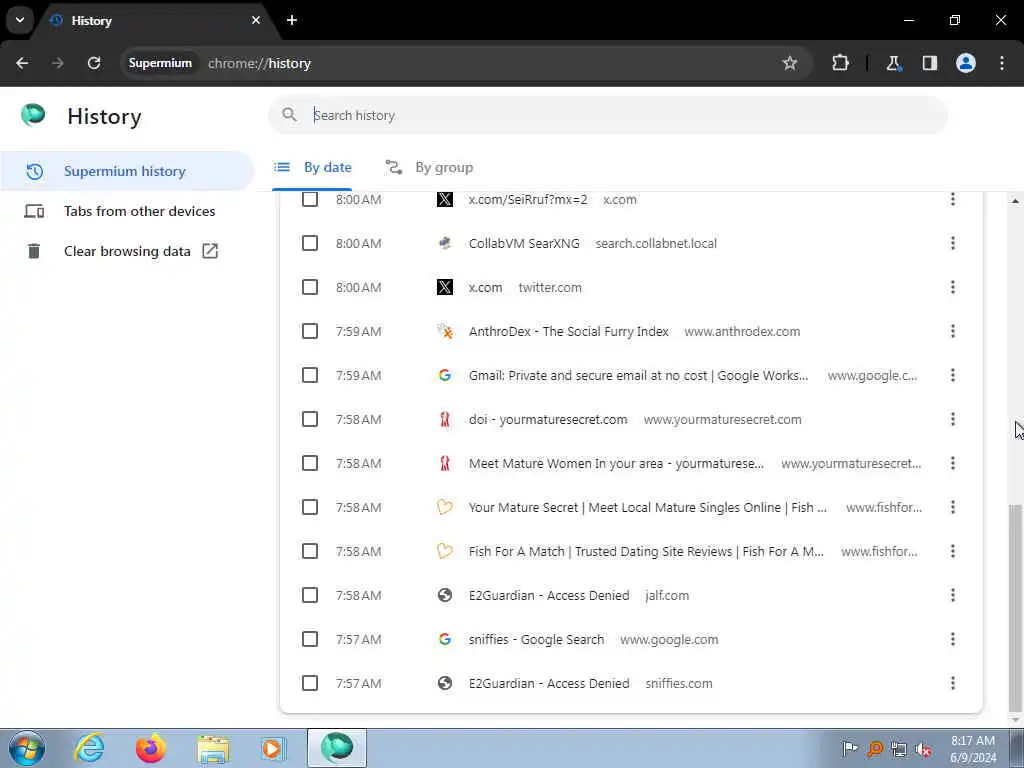Open AnthroDex - The Social Furry Index link
This screenshot has height=768, width=1024.
click(x=568, y=331)
